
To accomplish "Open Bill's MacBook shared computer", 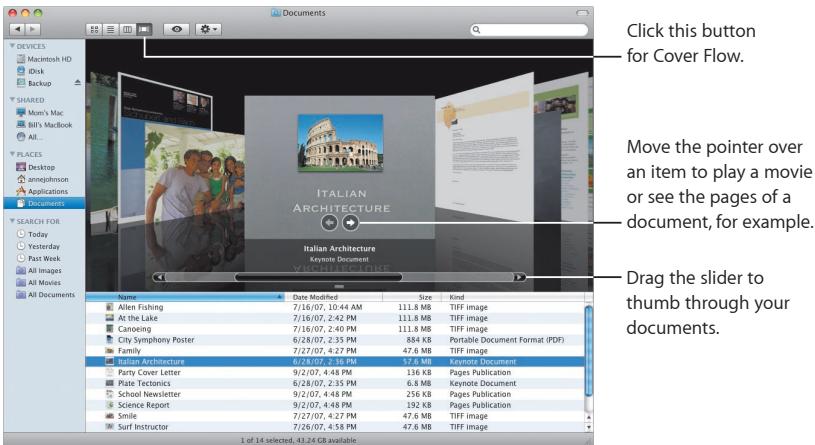I will click(44, 125).
